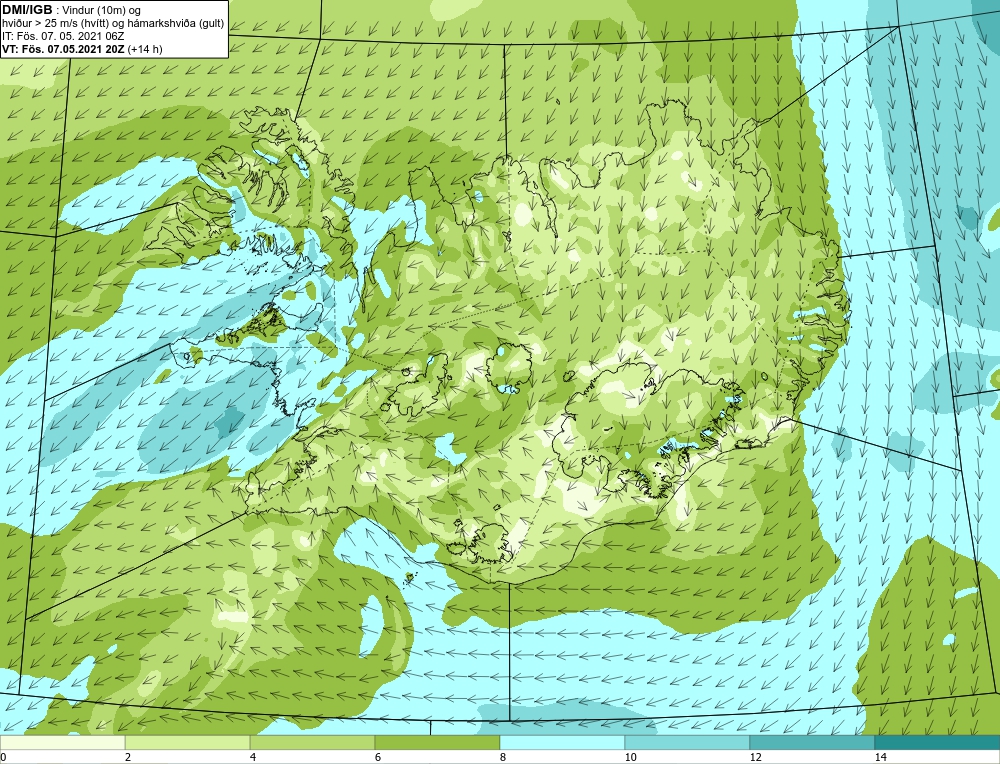Click the legend scale label '0'

[x=3, y=757]
